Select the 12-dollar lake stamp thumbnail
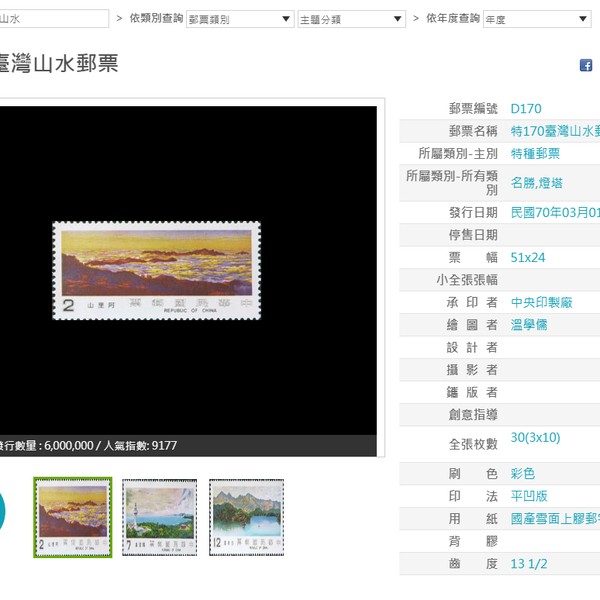This screenshot has height=600, width=600. tap(246, 517)
